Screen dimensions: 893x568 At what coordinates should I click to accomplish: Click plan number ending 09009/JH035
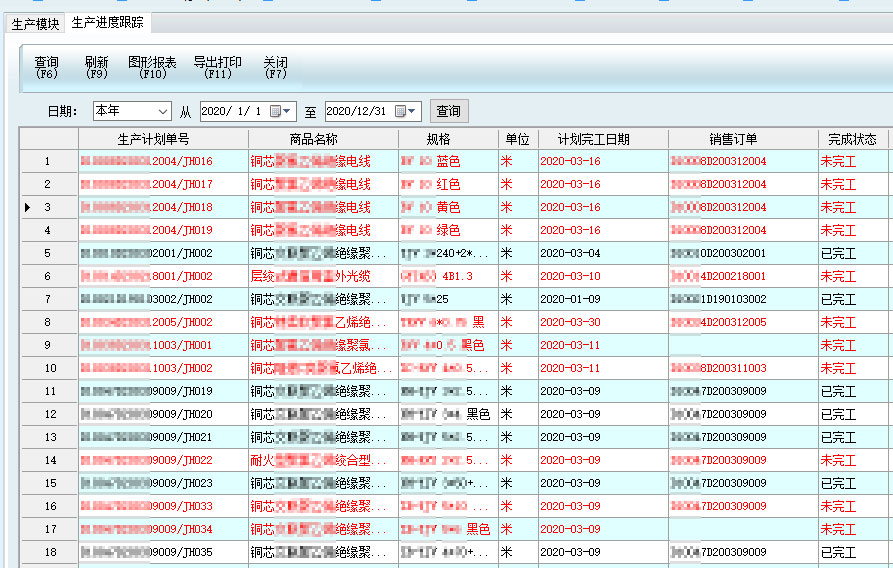click(x=163, y=552)
